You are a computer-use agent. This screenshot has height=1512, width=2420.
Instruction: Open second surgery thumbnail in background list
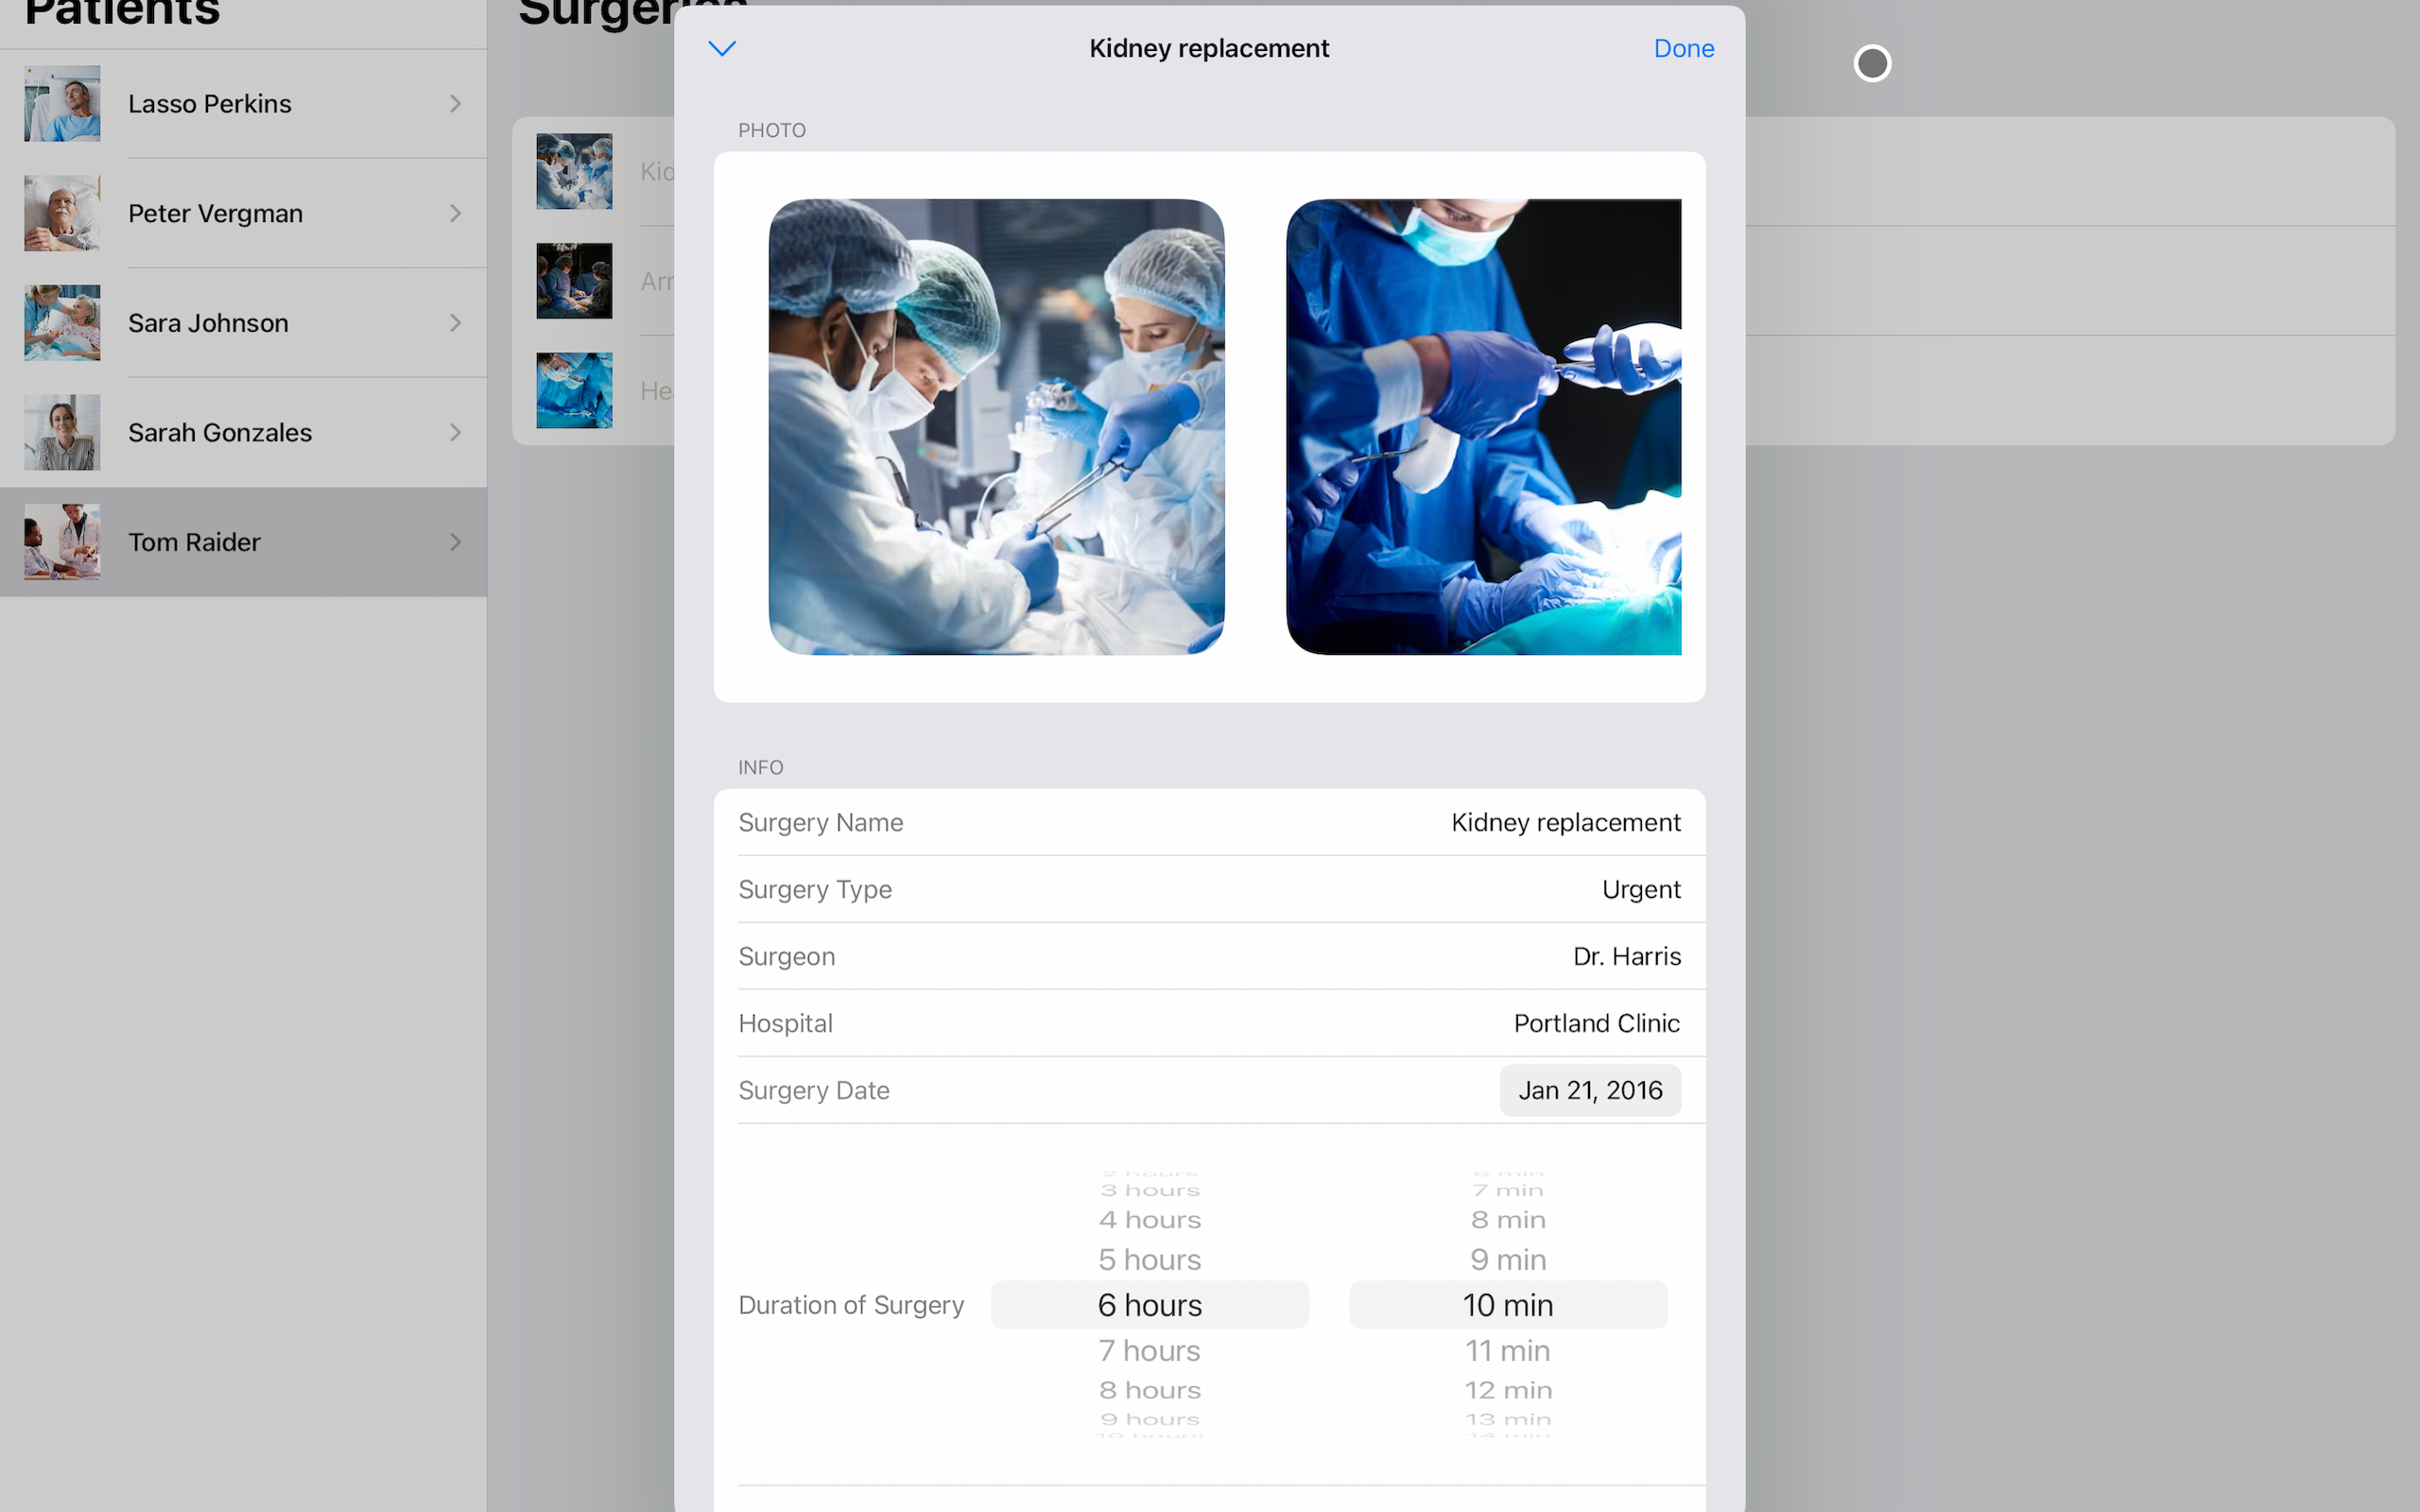click(x=574, y=281)
